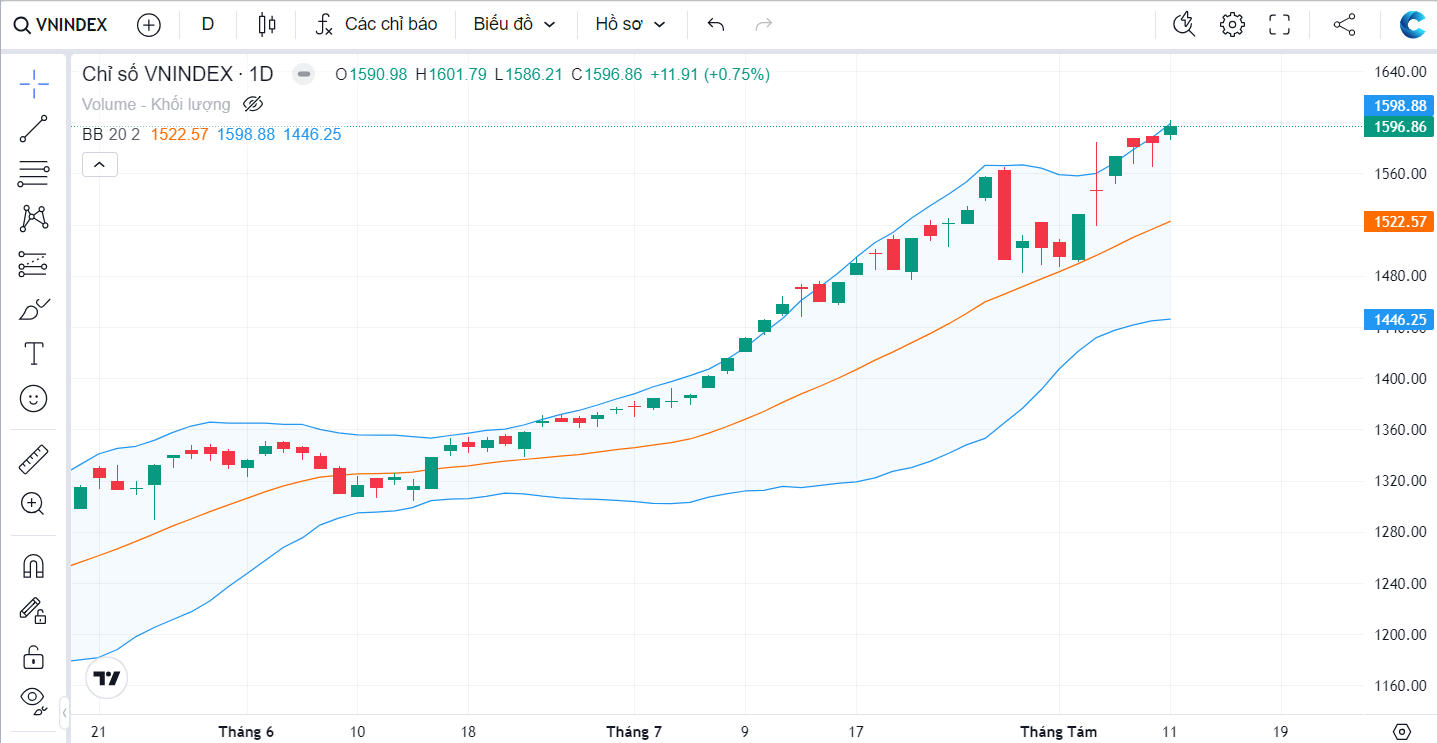This screenshot has width=1437, height=743.
Task: Open the candlestick chart style selector
Action: coord(266,25)
